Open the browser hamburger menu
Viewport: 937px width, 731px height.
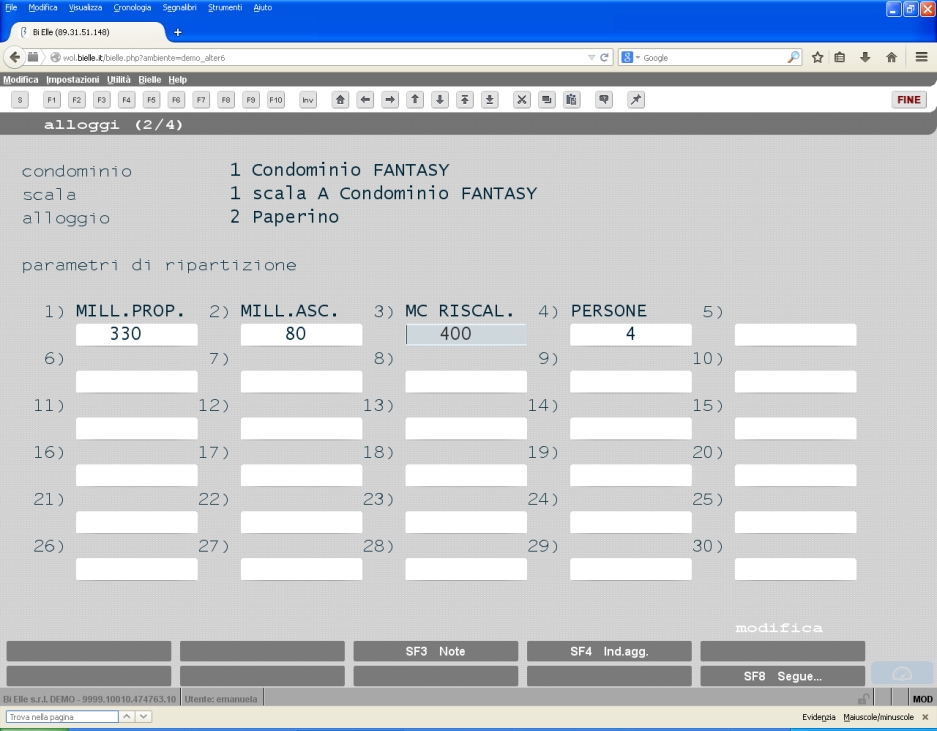(921, 57)
